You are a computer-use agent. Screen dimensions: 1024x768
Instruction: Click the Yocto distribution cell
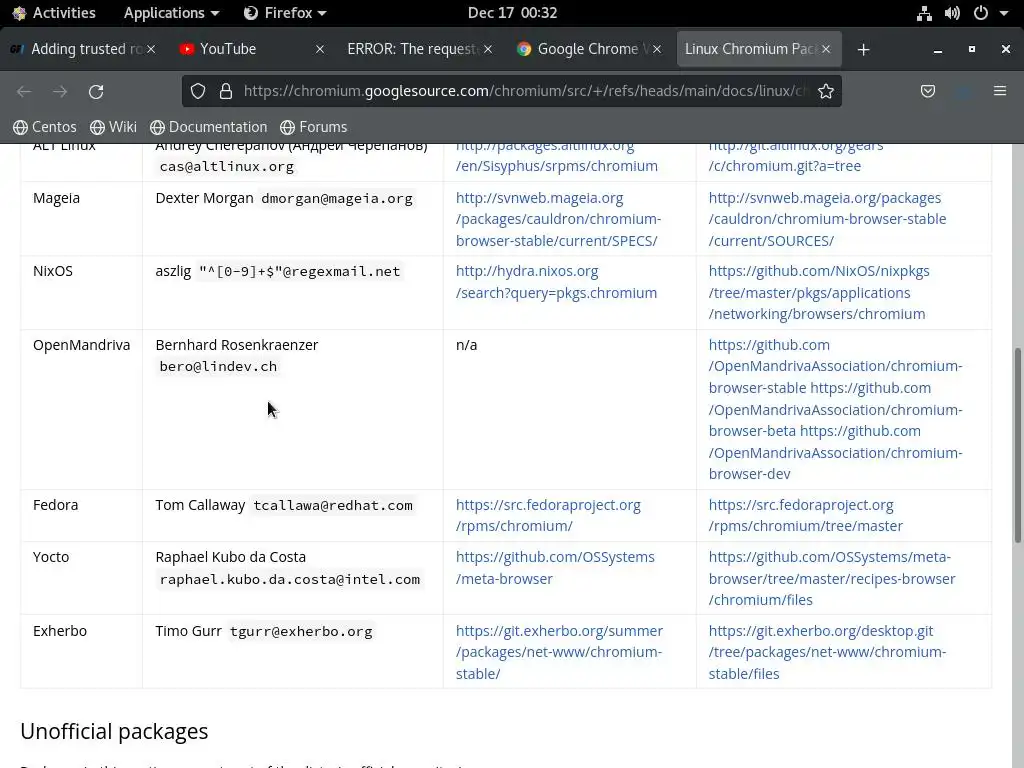click(82, 578)
